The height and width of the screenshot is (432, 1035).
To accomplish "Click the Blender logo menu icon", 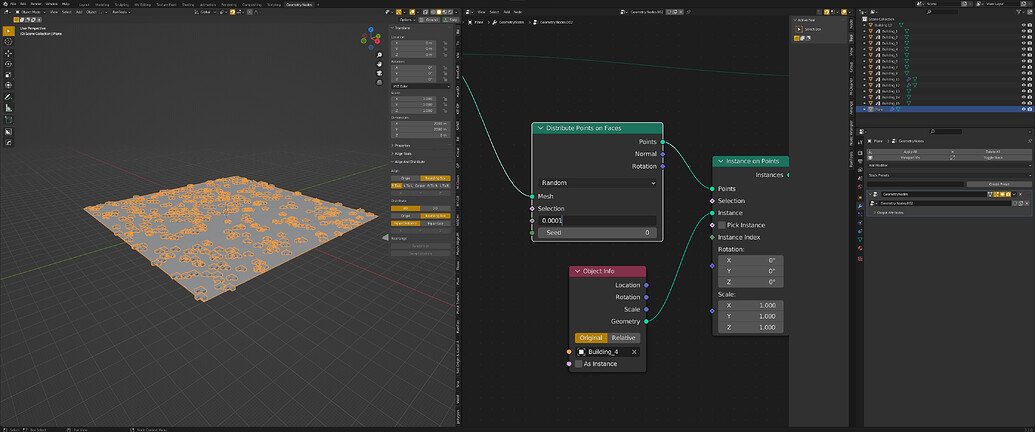I will coord(5,4).
